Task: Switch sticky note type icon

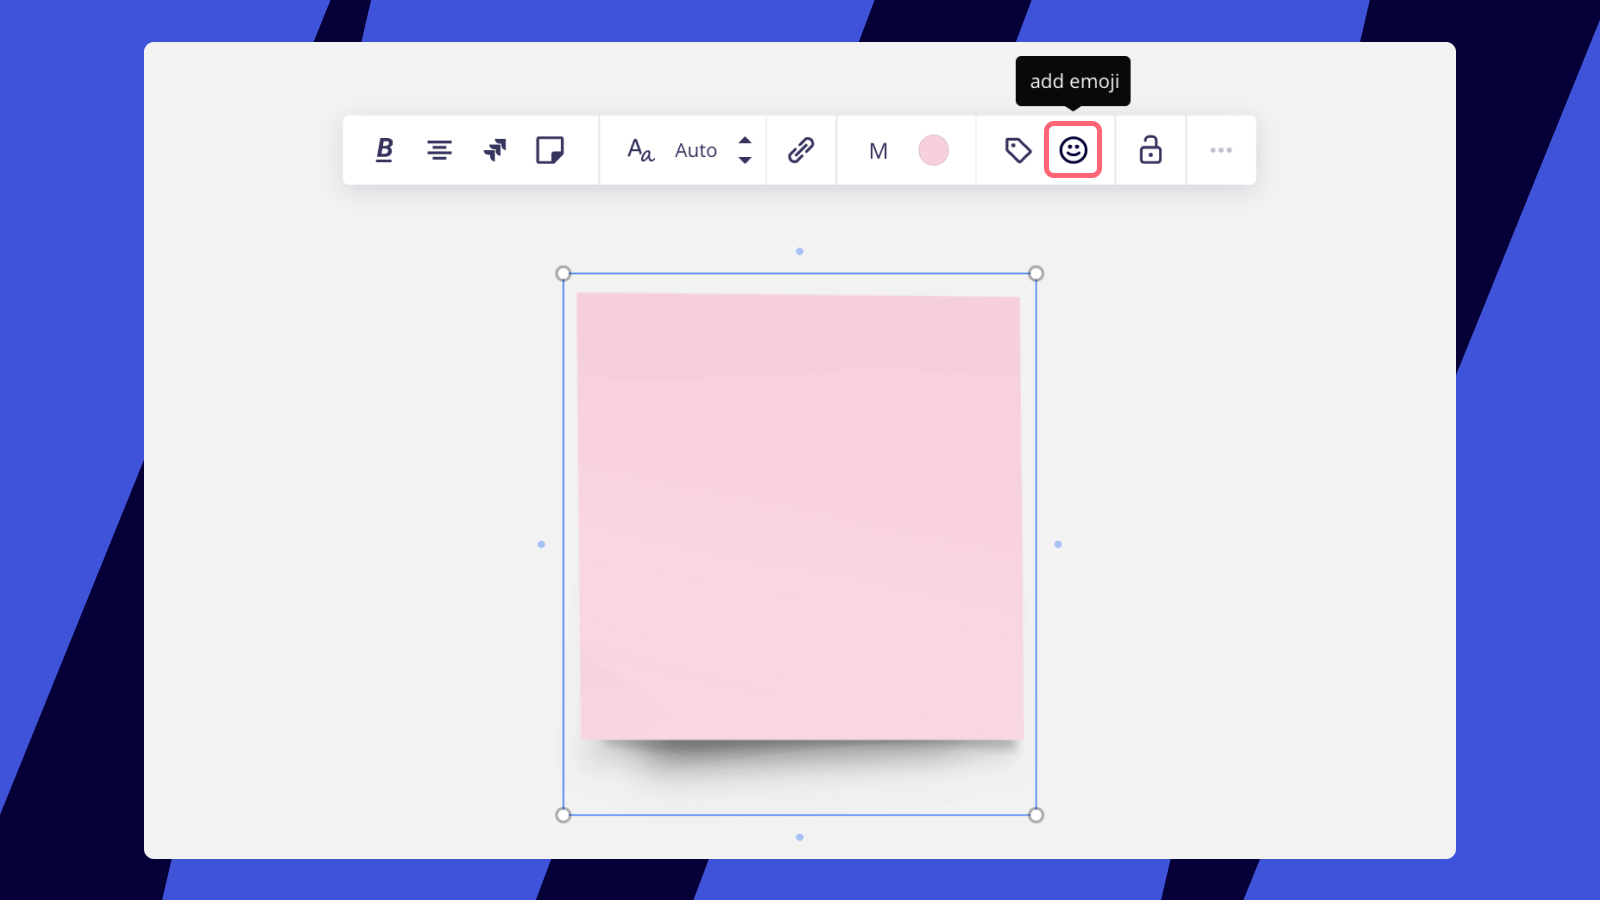Action: coord(550,150)
